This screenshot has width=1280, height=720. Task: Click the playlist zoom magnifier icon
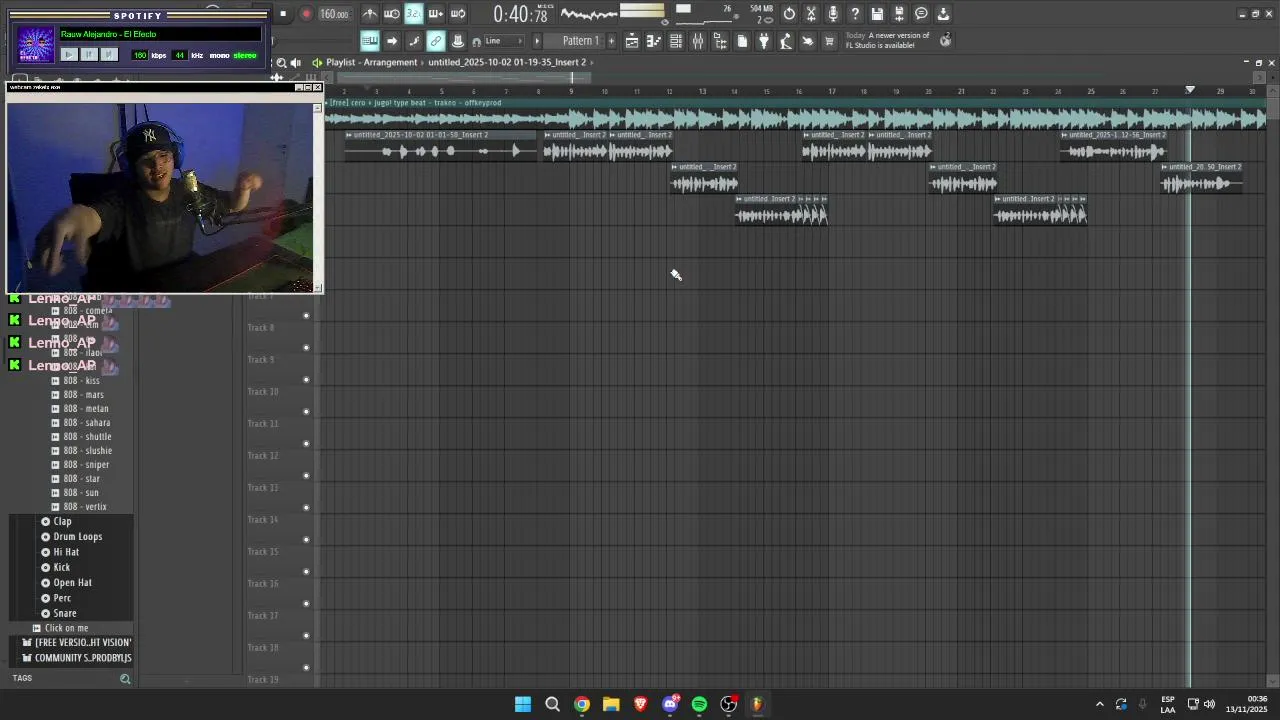click(x=281, y=62)
